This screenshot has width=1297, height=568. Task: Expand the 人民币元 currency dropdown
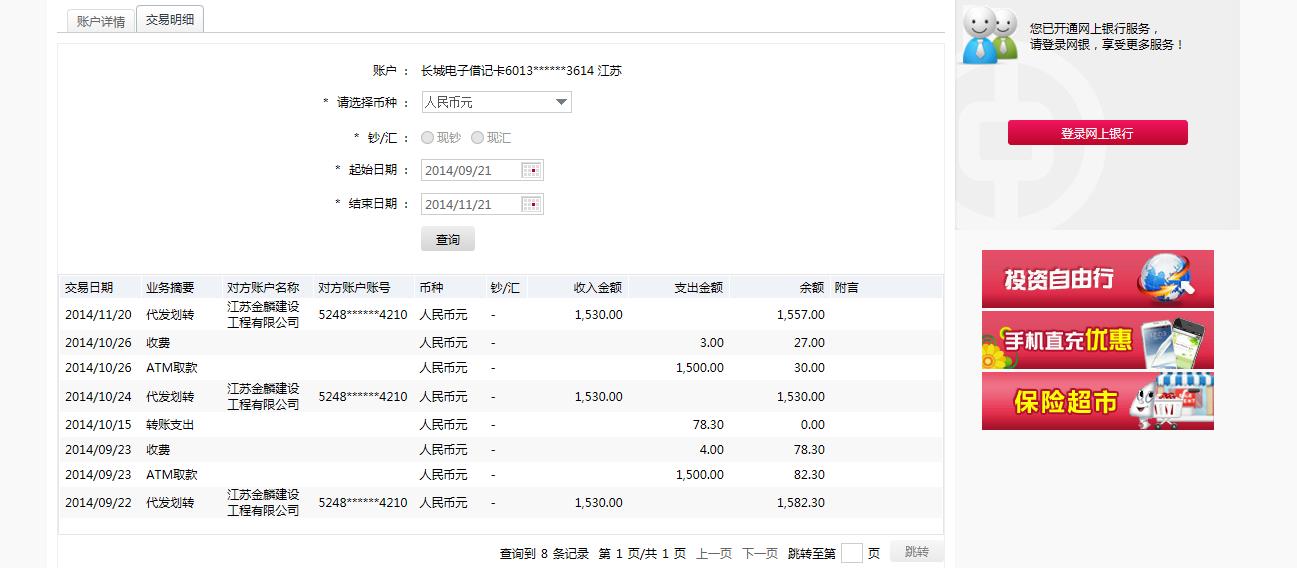(496, 102)
